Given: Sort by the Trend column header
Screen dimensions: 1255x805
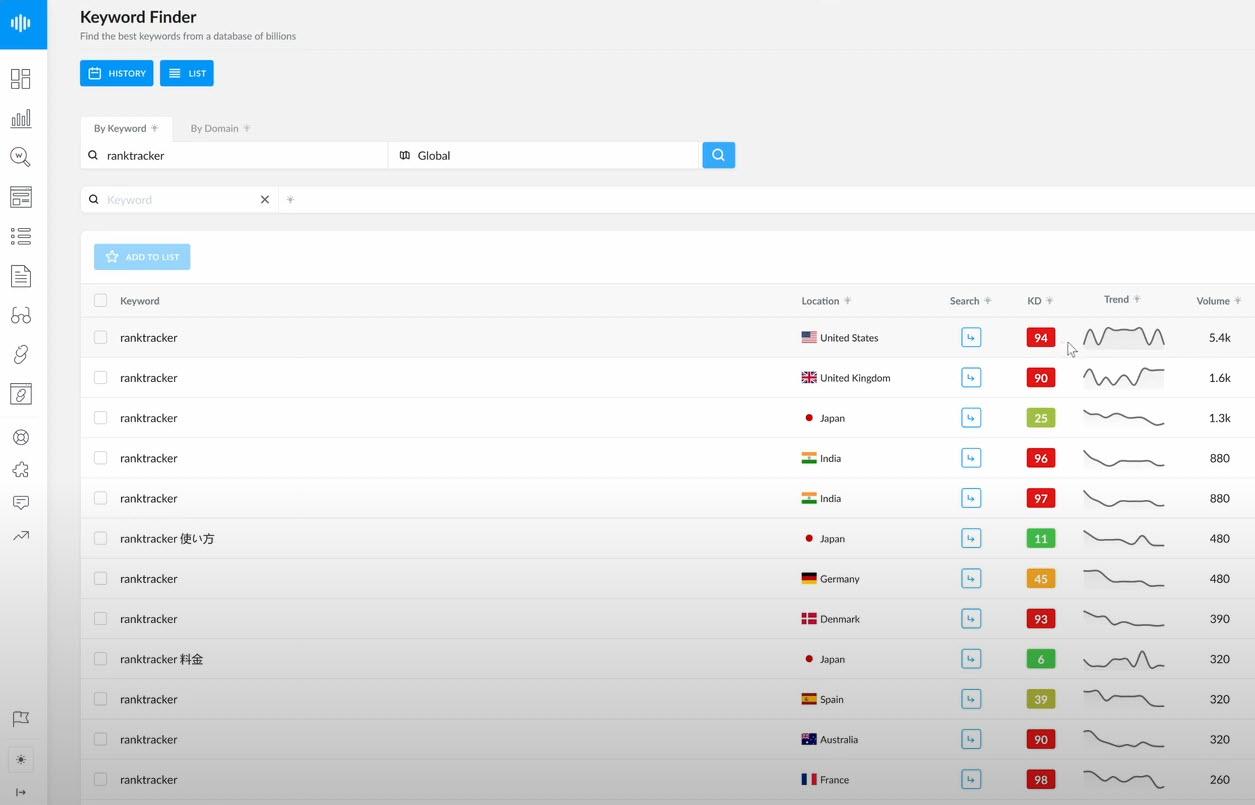Looking at the screenshot, I should coord(1122,300).
